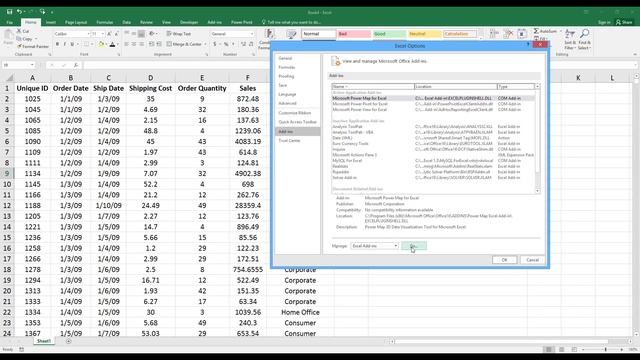
Task: Apply the Fill Color bucket
Action: coord(101,44)
